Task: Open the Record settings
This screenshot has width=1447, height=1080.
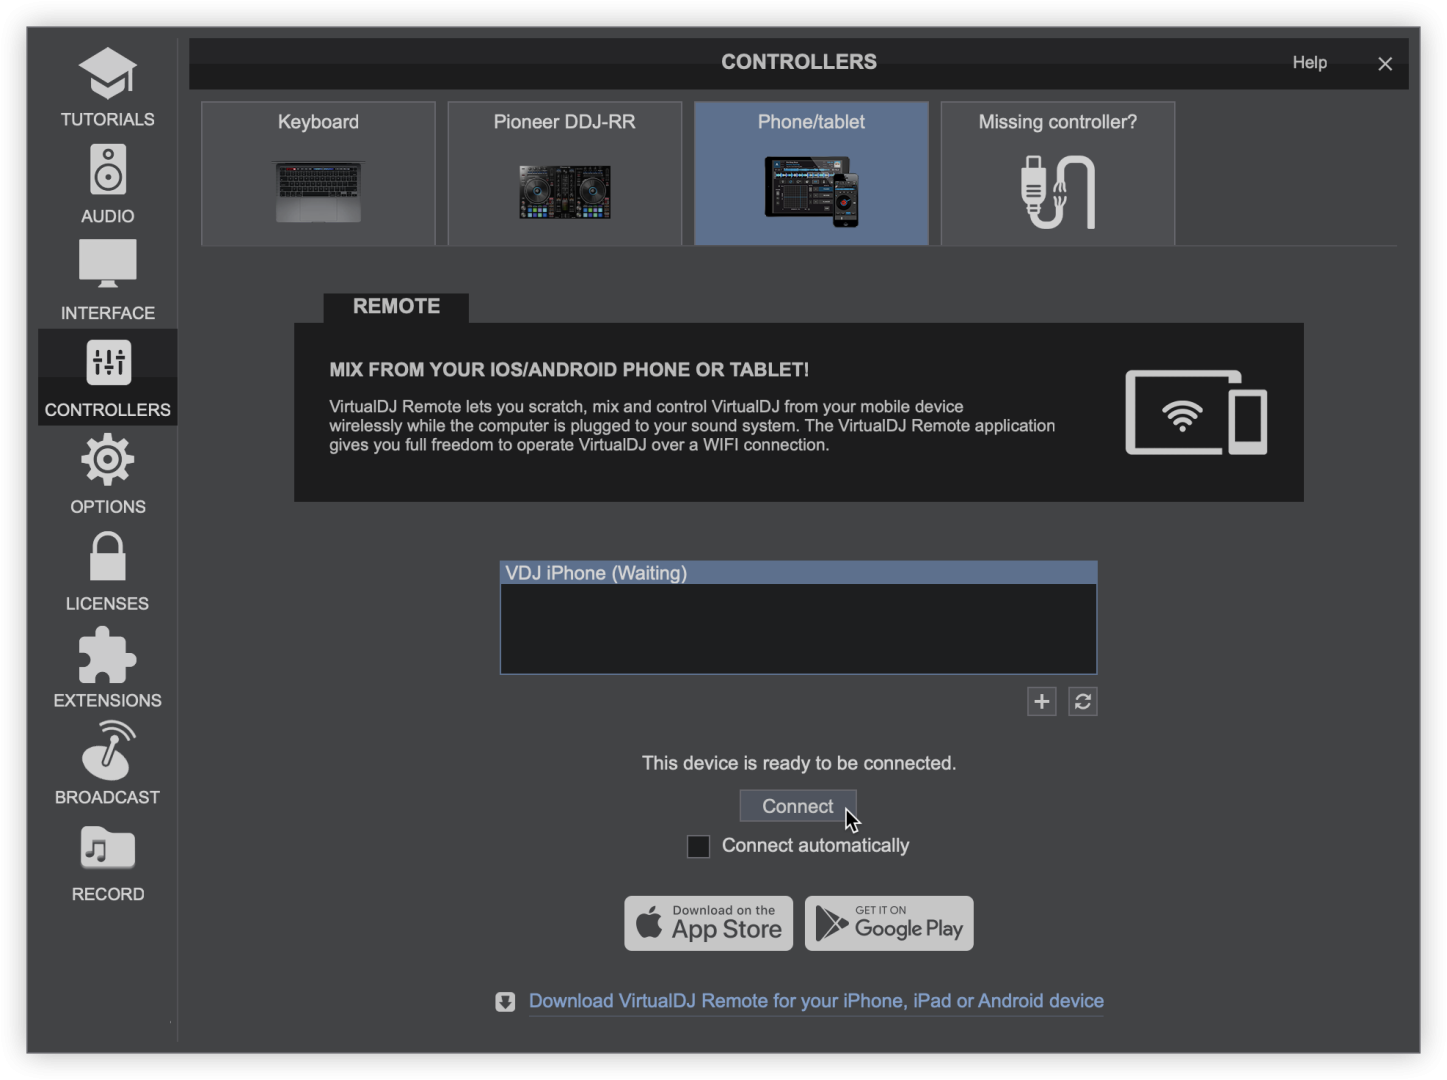Action: click(107, 862)
